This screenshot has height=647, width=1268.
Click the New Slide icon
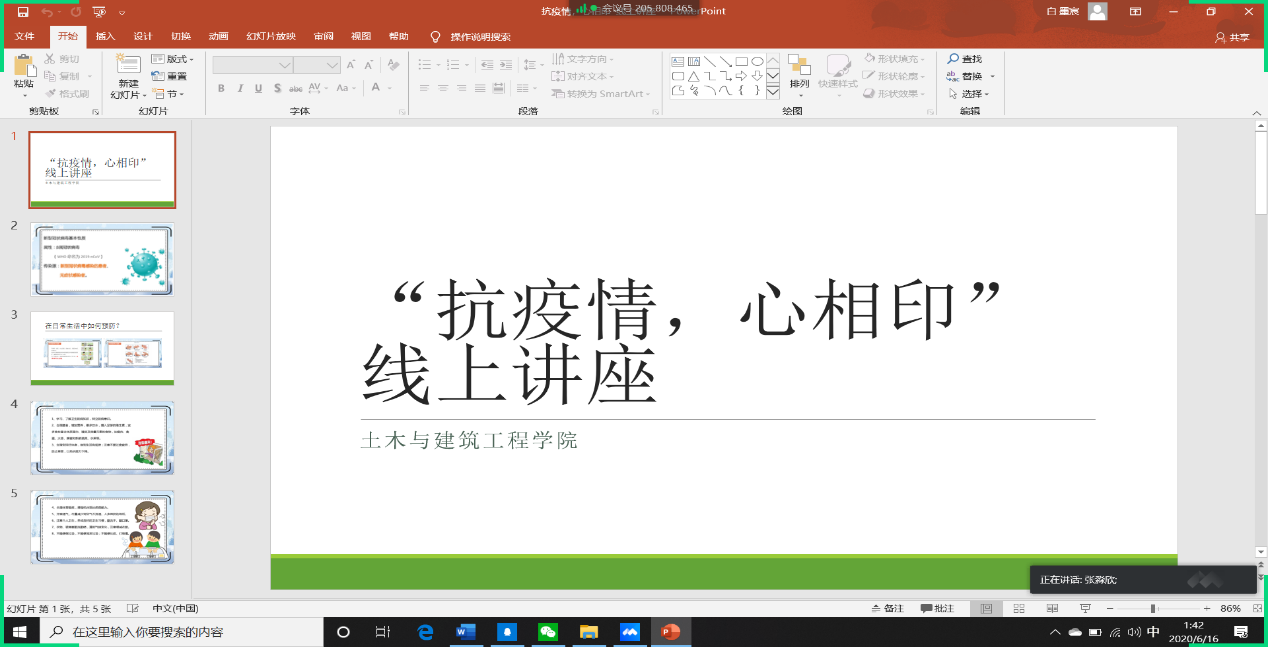pyautogui.click(x=128, y=66)
